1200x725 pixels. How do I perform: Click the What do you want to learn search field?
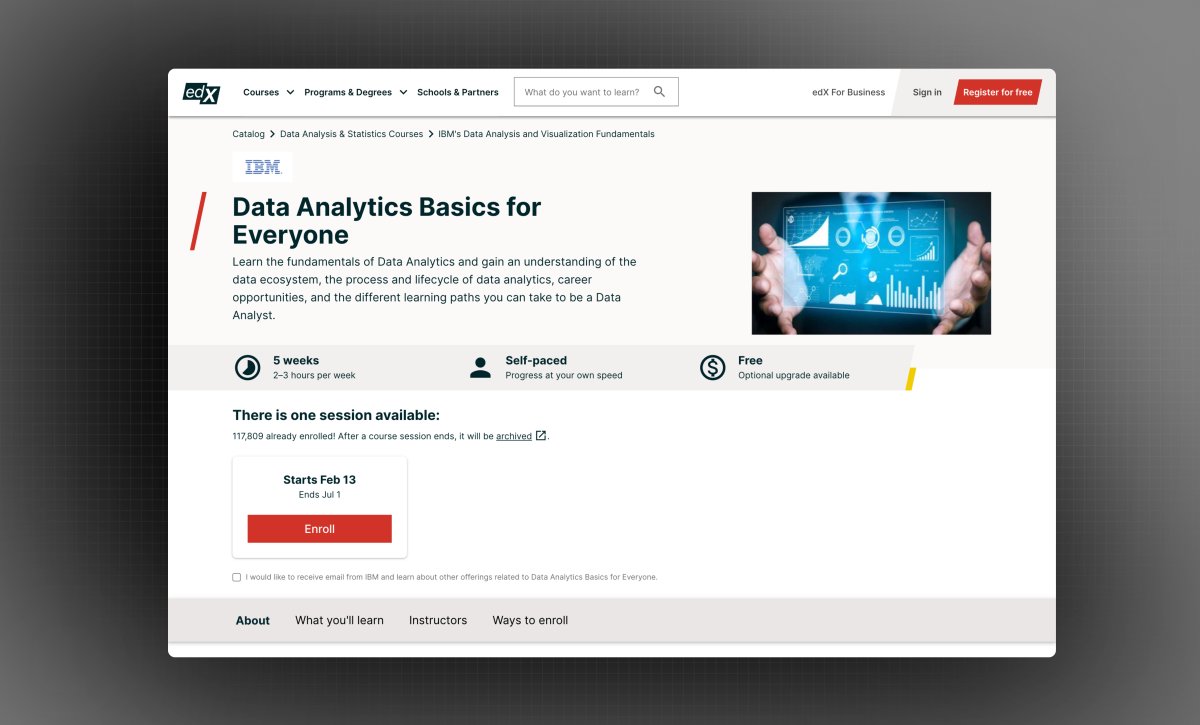pos(580,91)
